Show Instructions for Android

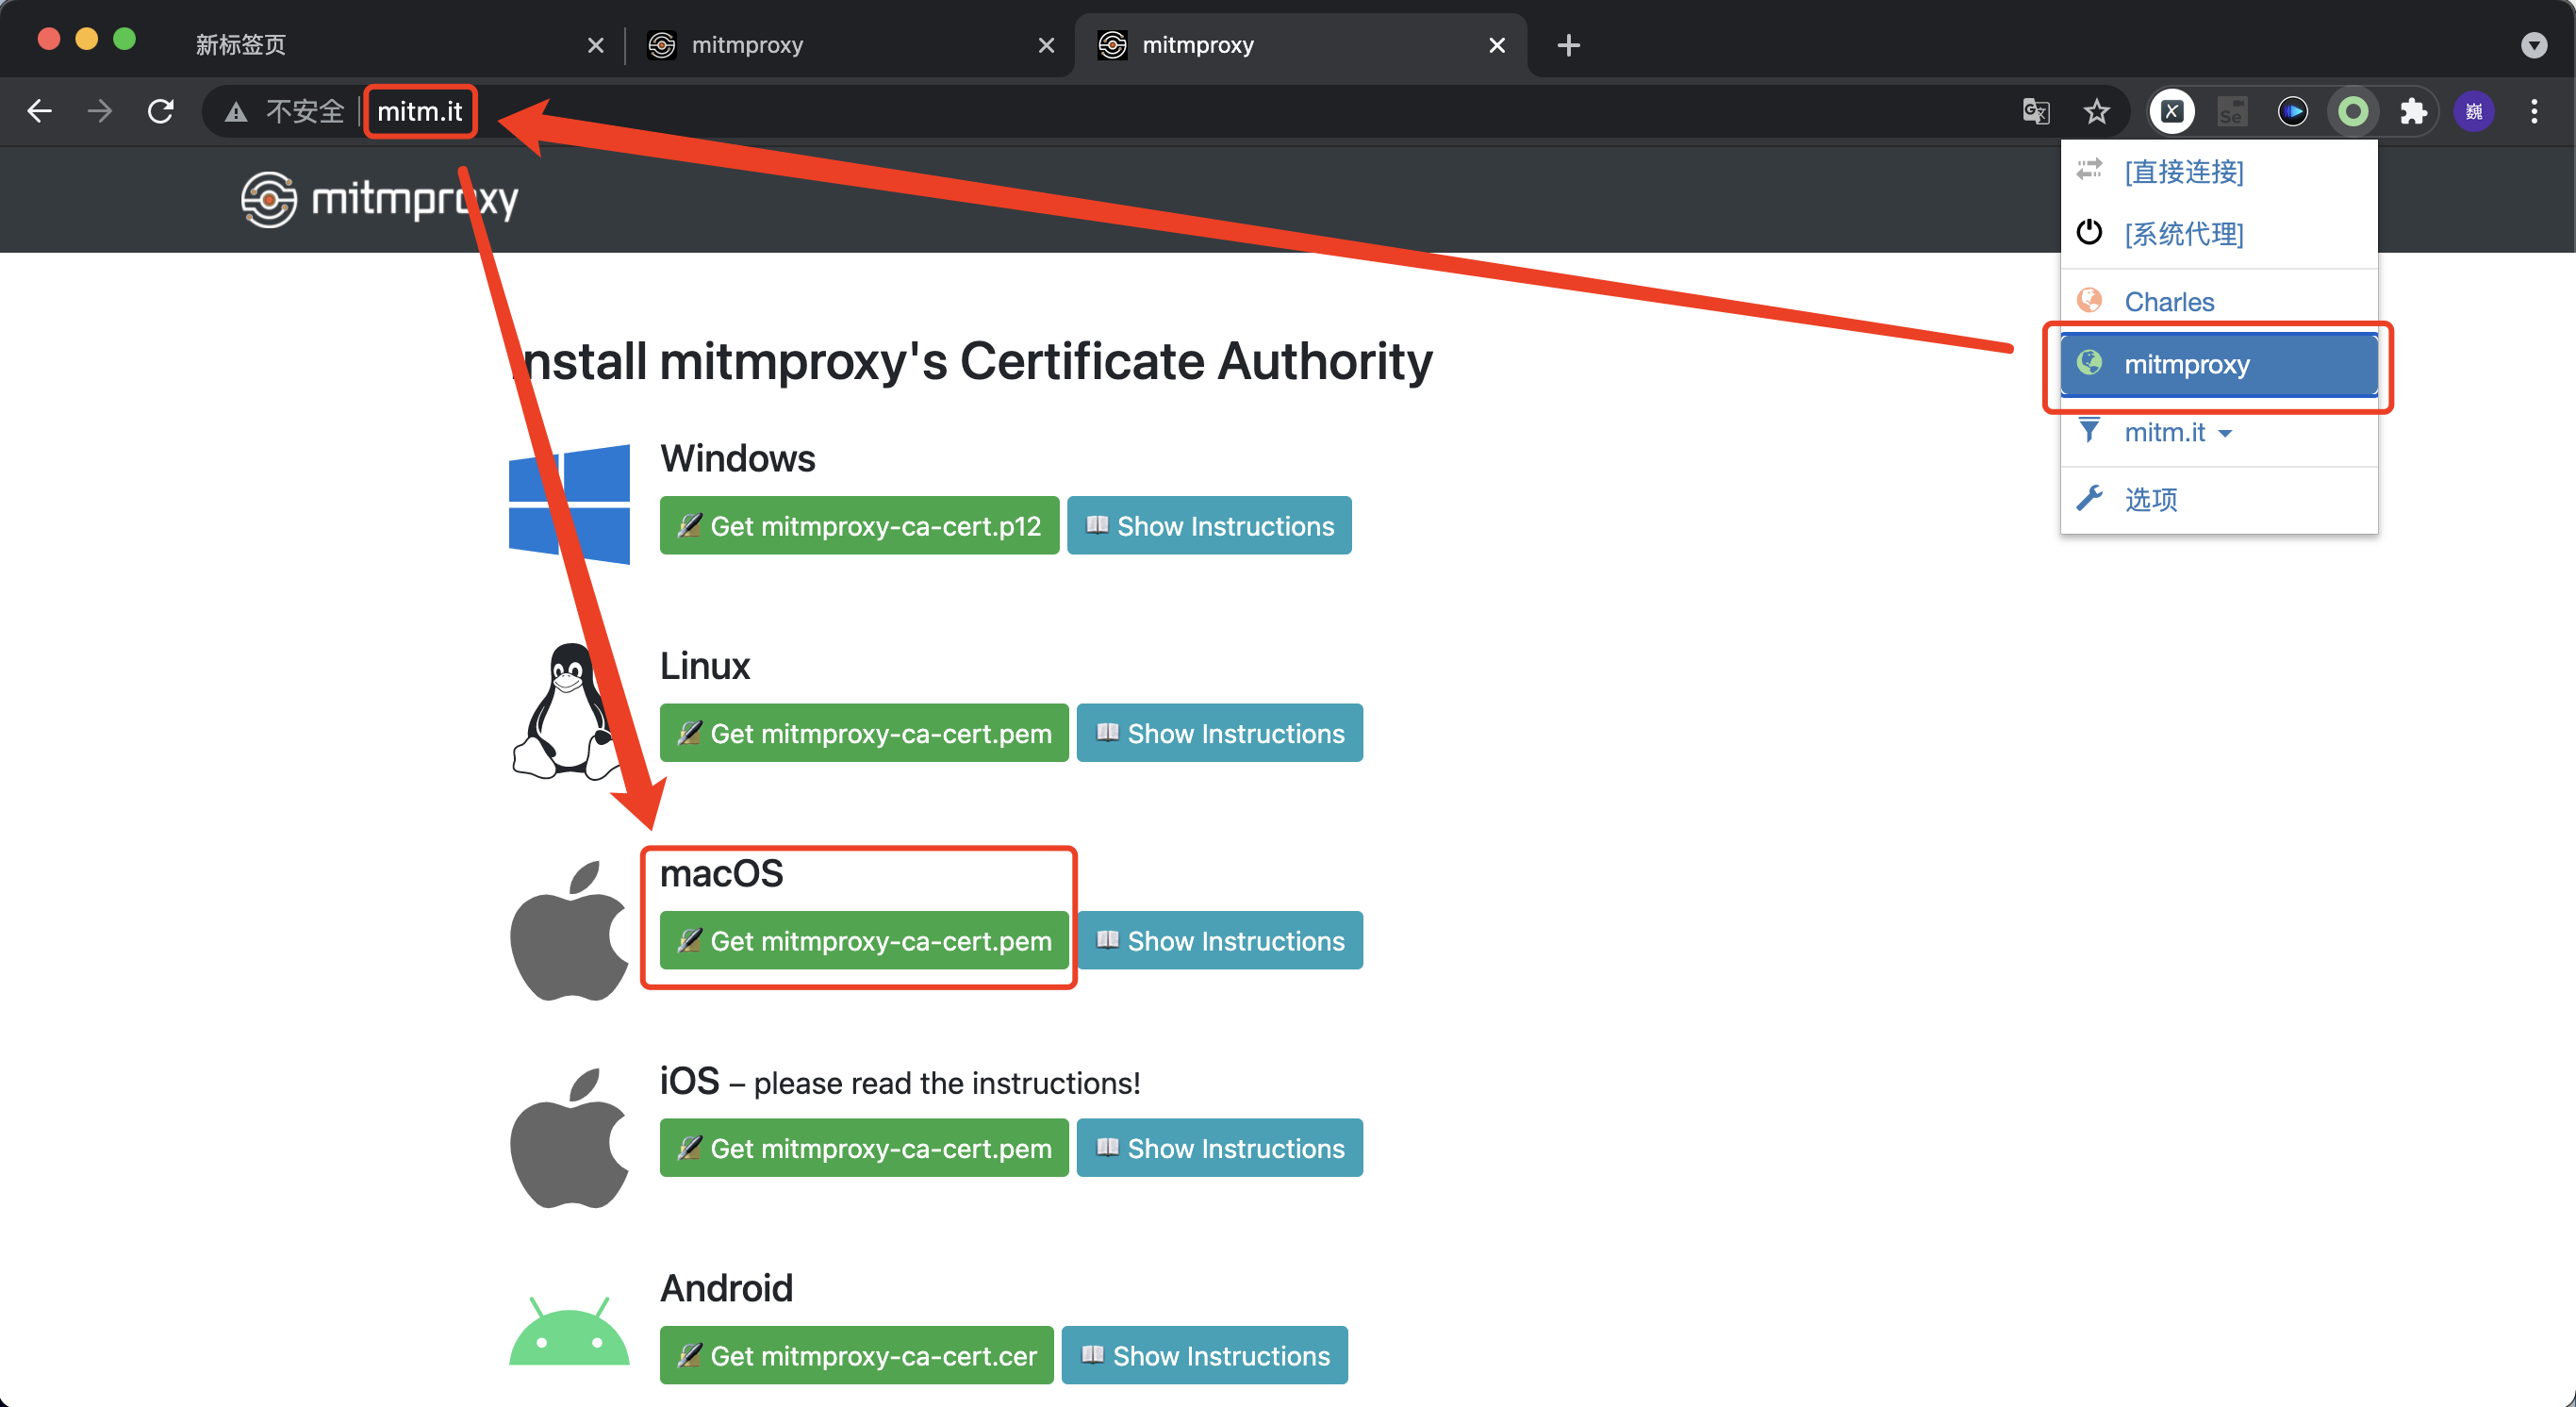pos(1205,1355)
